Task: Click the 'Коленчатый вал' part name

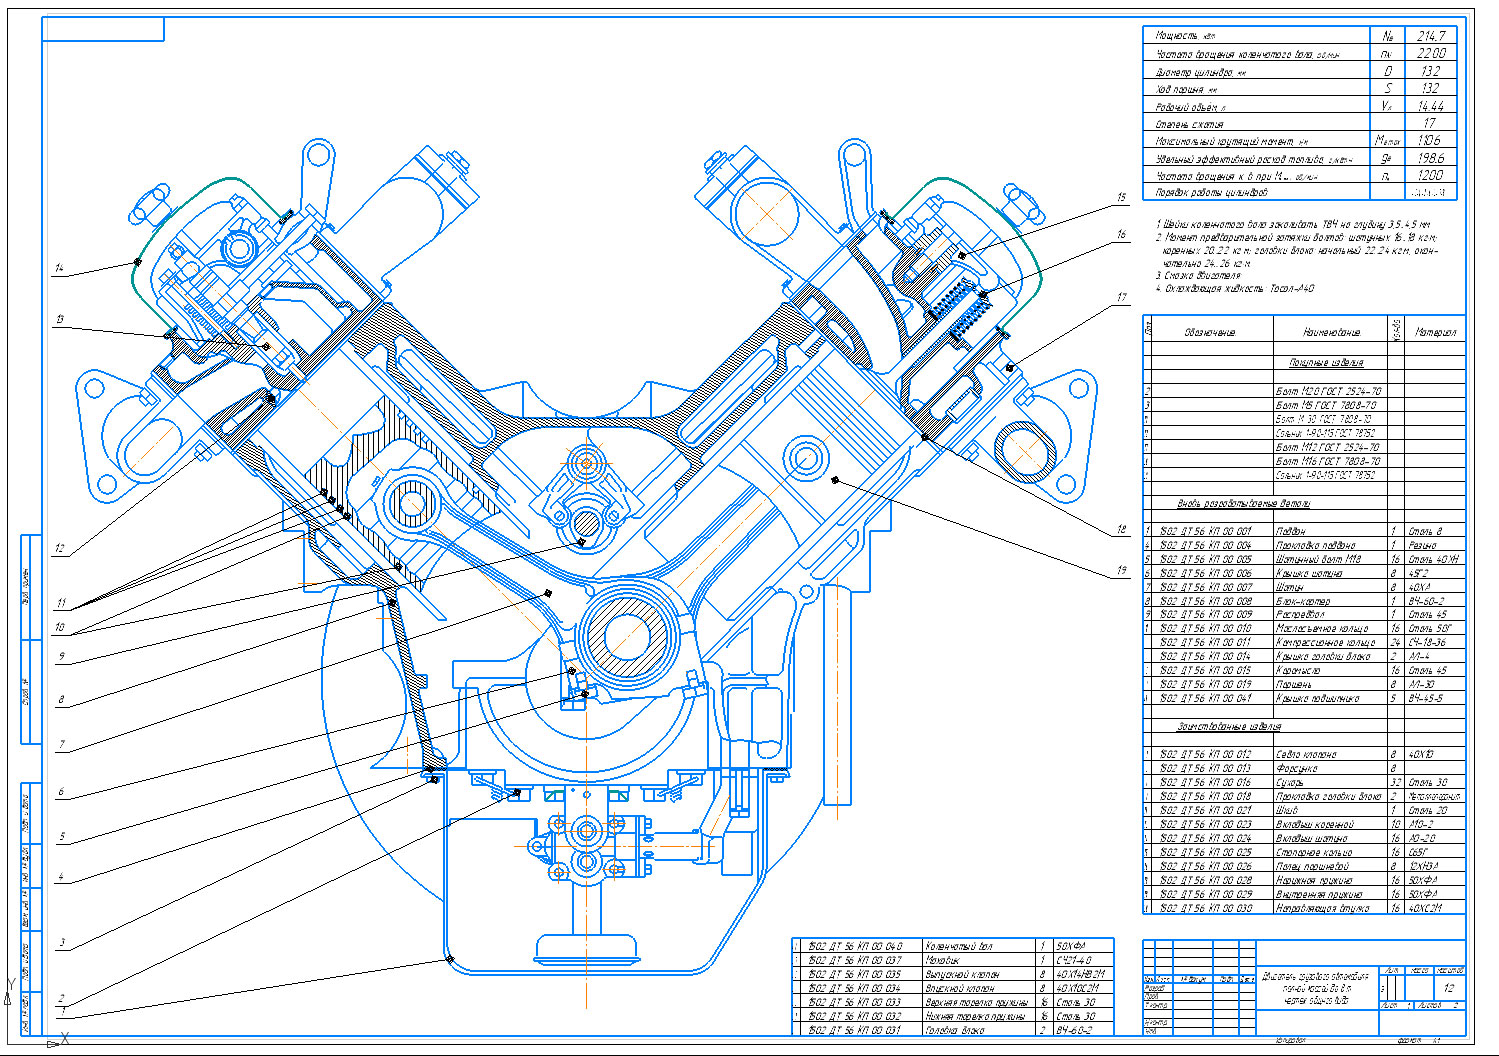Action: (x=958, y=946)
